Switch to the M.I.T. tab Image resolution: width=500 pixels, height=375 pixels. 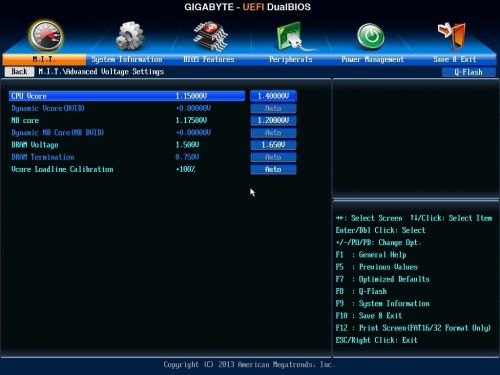tap(44, 59)
